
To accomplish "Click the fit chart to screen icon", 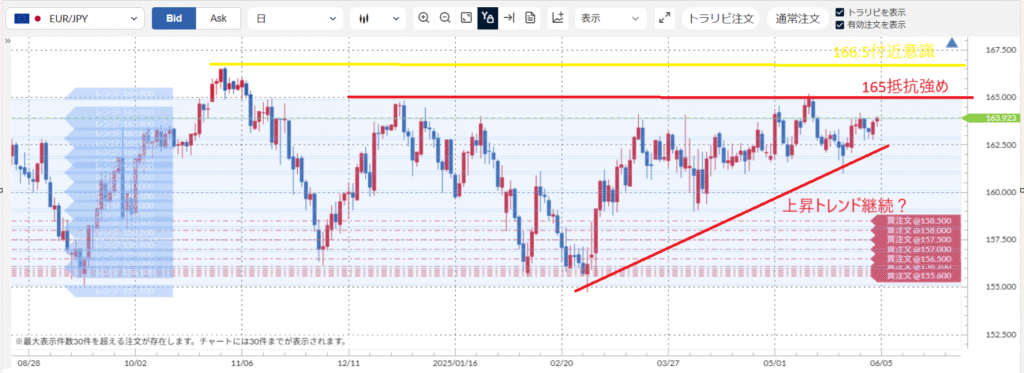I will tap(466, 18).
